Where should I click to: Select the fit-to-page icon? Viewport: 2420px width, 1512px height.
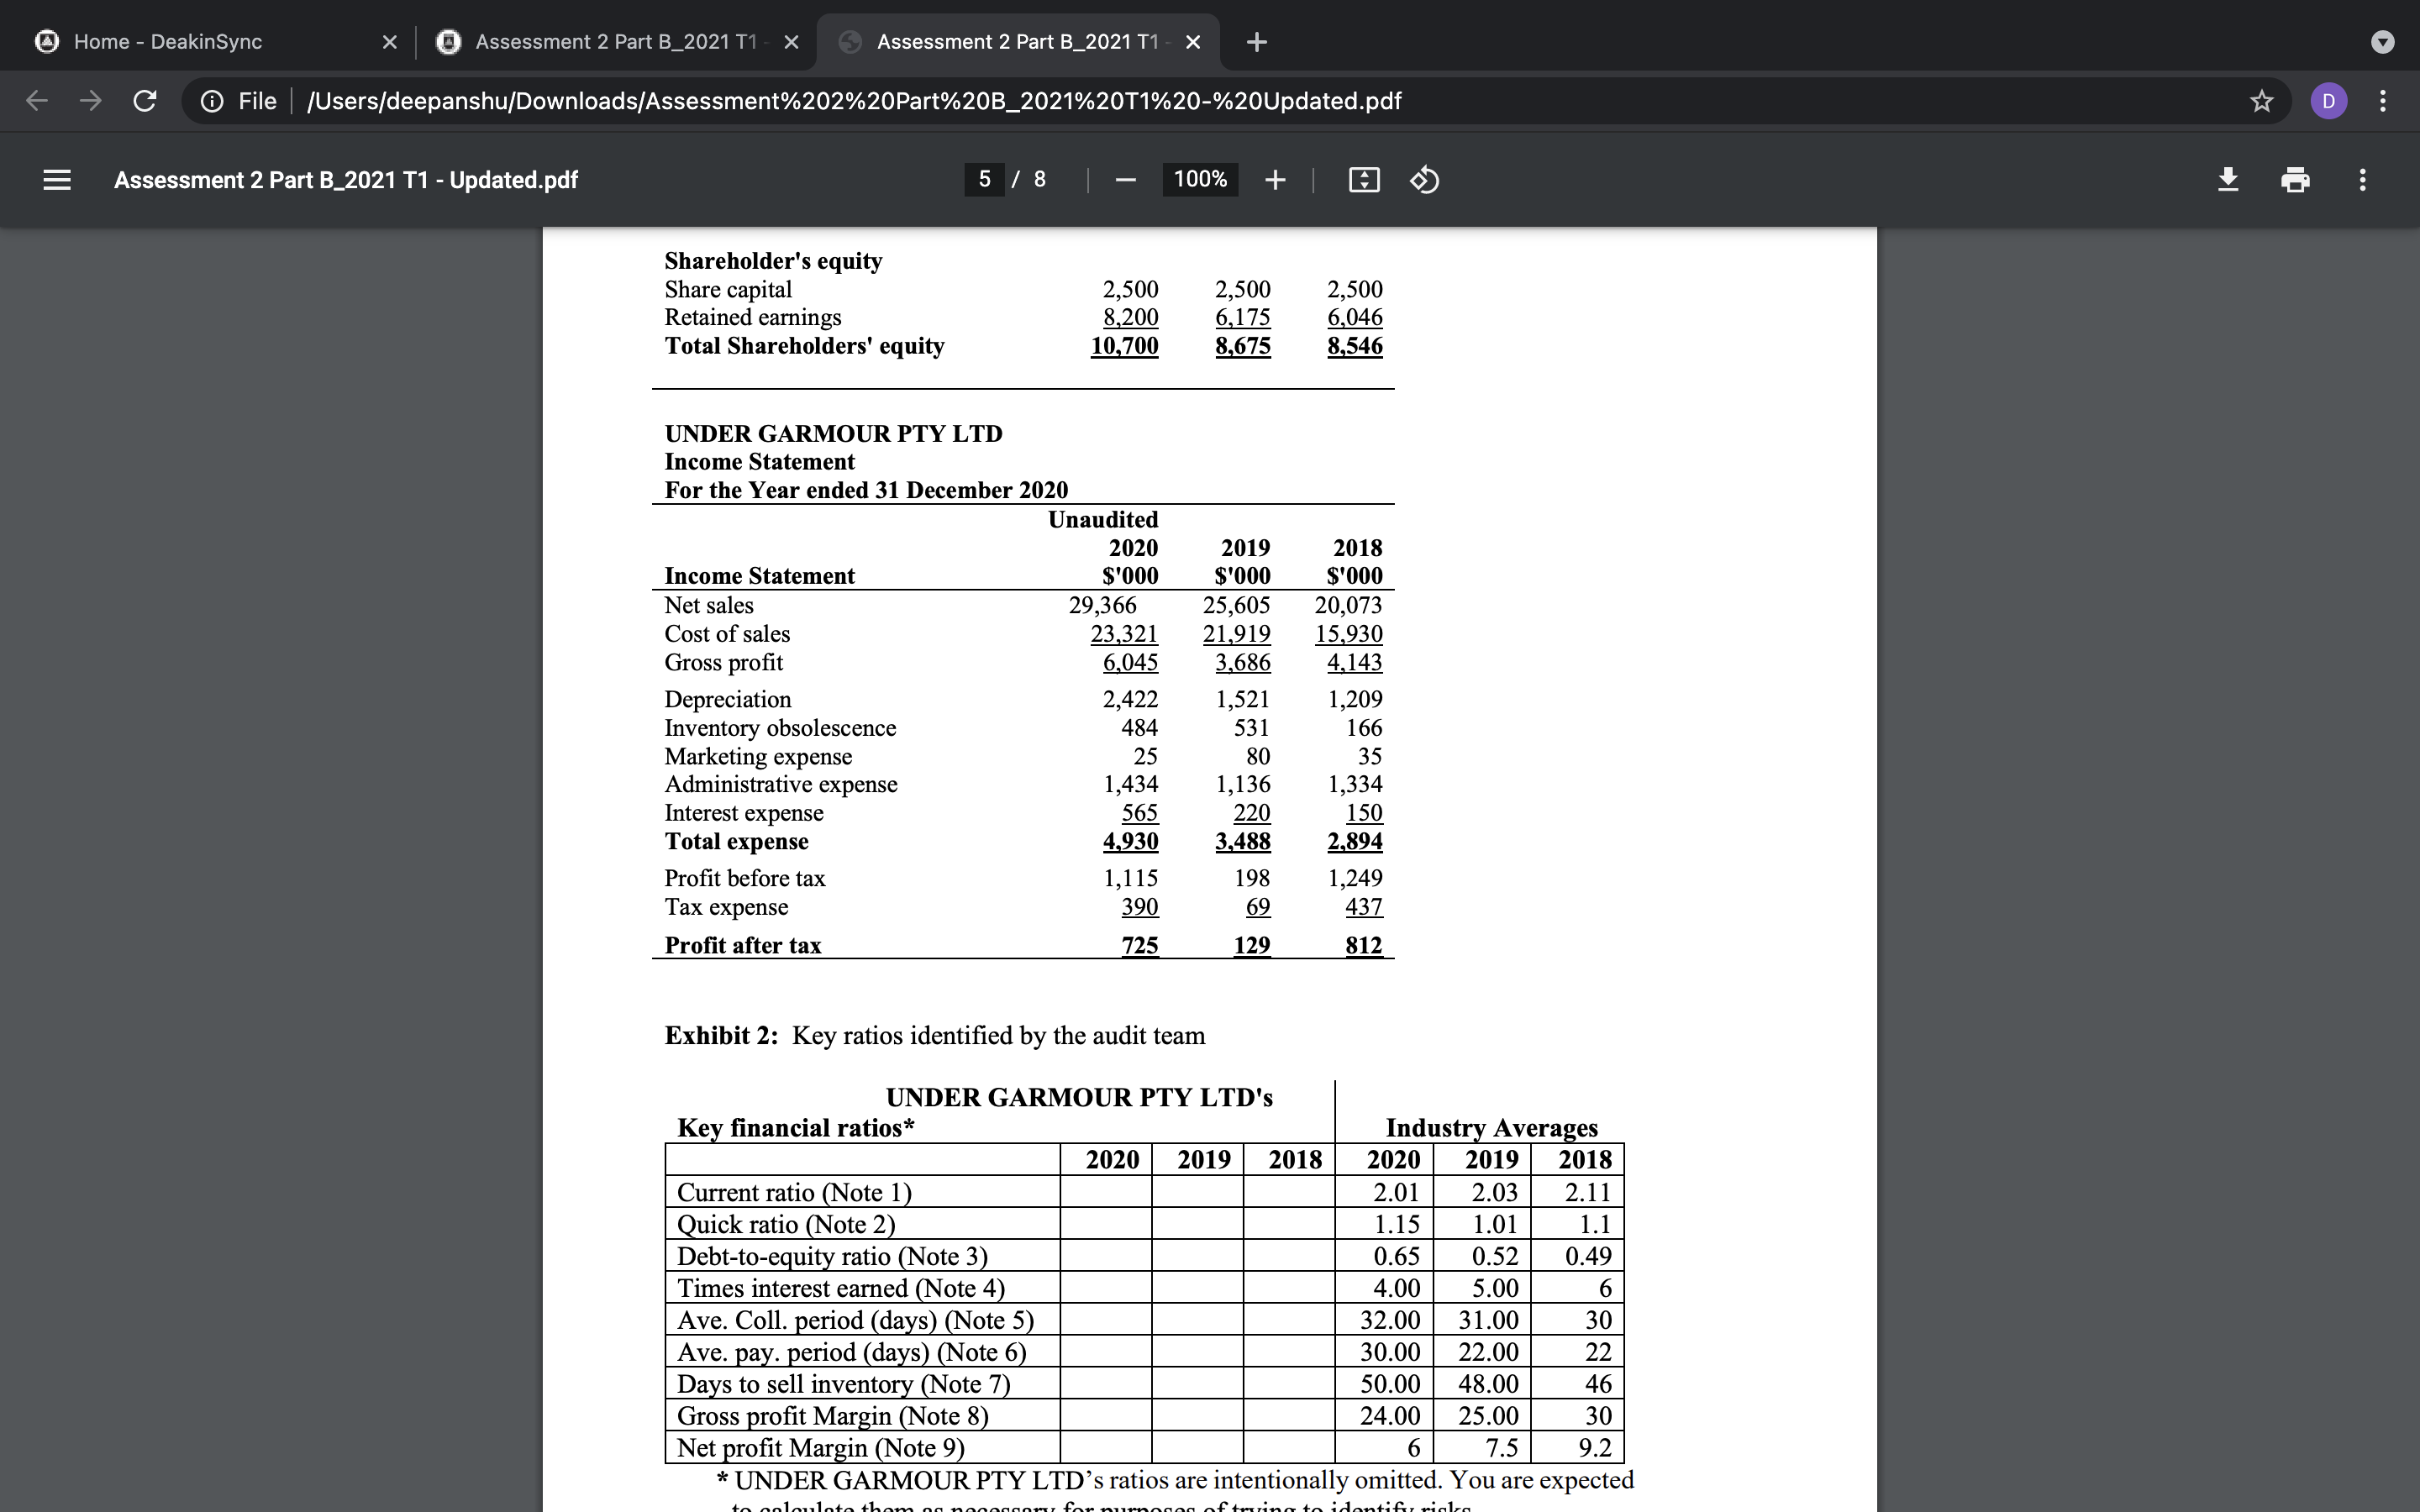(x=1362, y=179)
